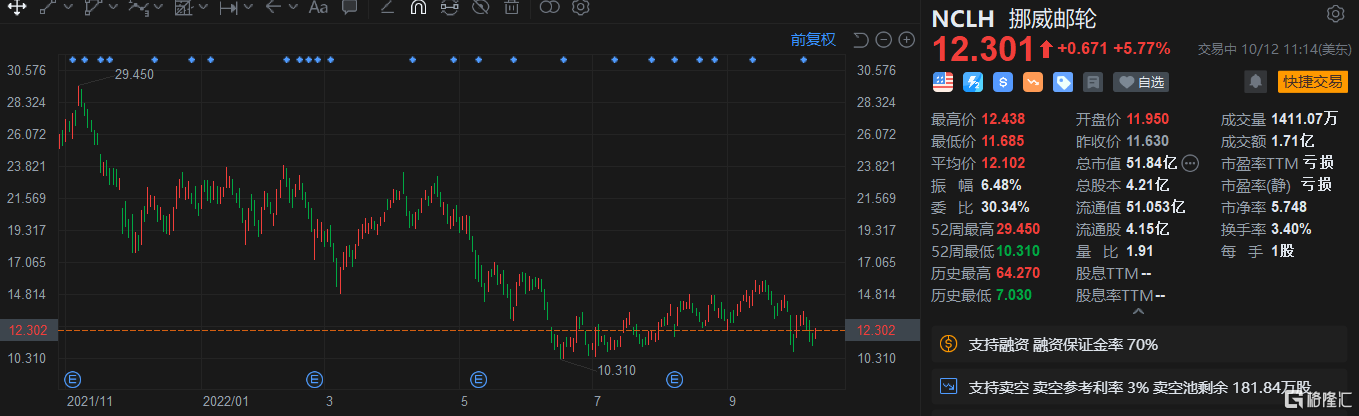Viewport: 1359px width, 416px height.
Task: Toggle magnet snap mode
Action: (x=419, y=8)
